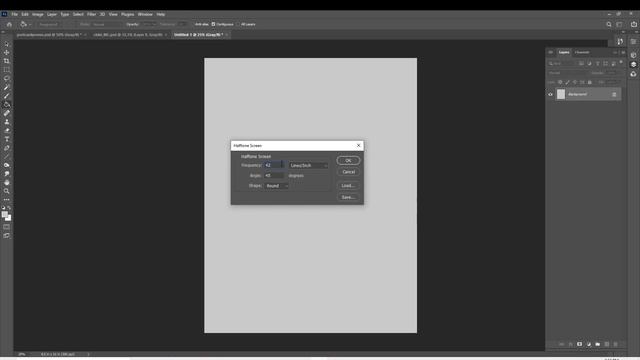Create a new layer icon in Layers panel
The height and width of the screenshot is (360, 640).
pos(607,344)
